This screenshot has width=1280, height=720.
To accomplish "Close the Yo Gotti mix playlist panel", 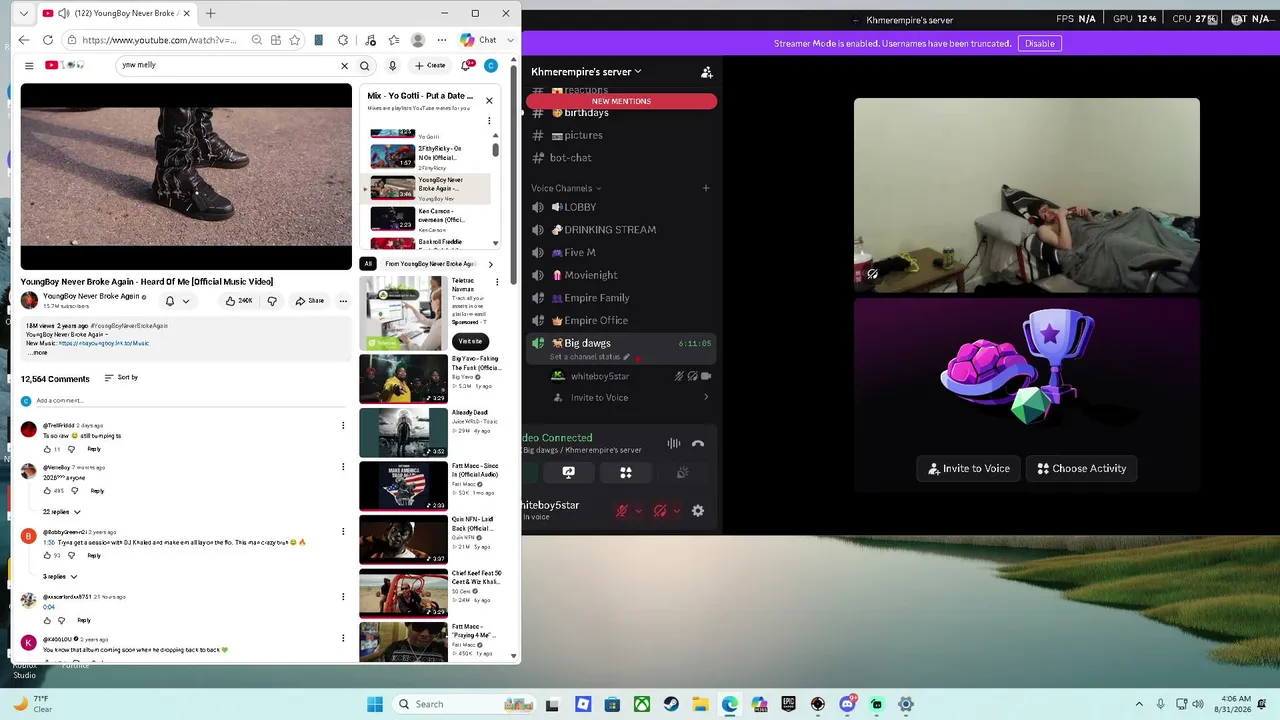I will (489, 100).
